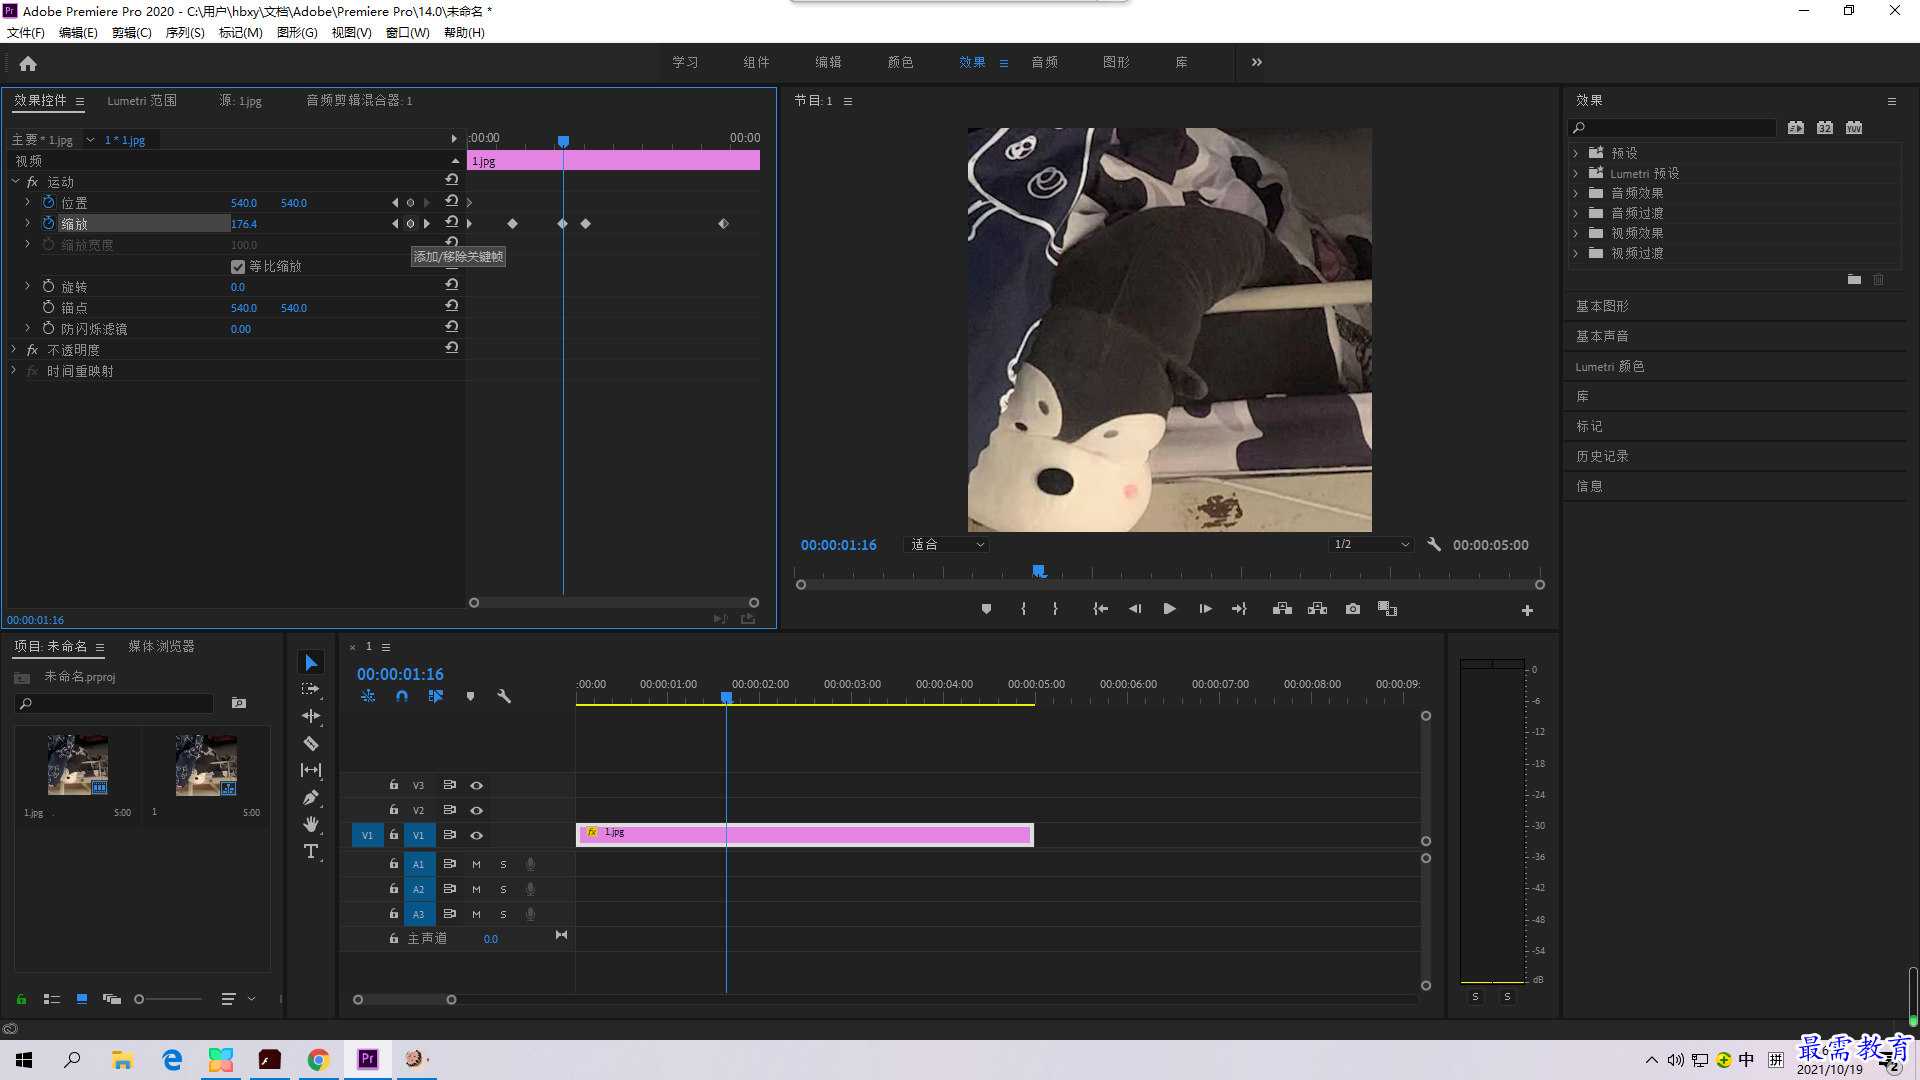Open Sequence (序列) menu

click(185, 33)
